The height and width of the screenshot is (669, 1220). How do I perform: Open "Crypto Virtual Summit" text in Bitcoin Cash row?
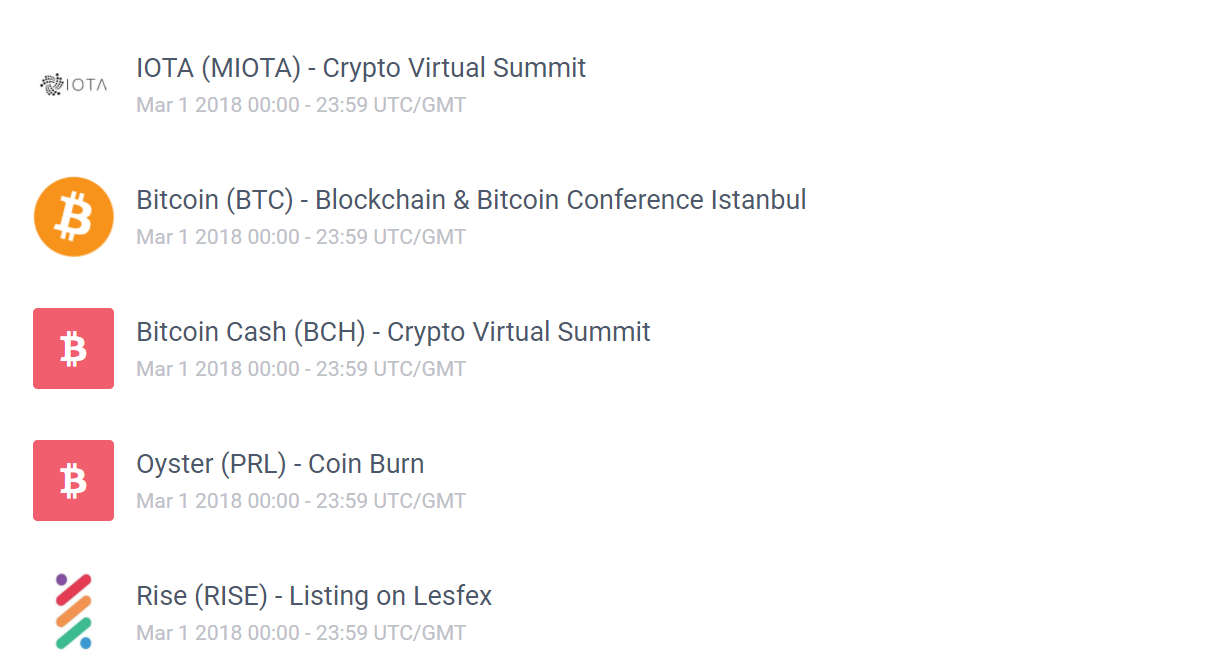pyautogui.click(x=518, y=332)
